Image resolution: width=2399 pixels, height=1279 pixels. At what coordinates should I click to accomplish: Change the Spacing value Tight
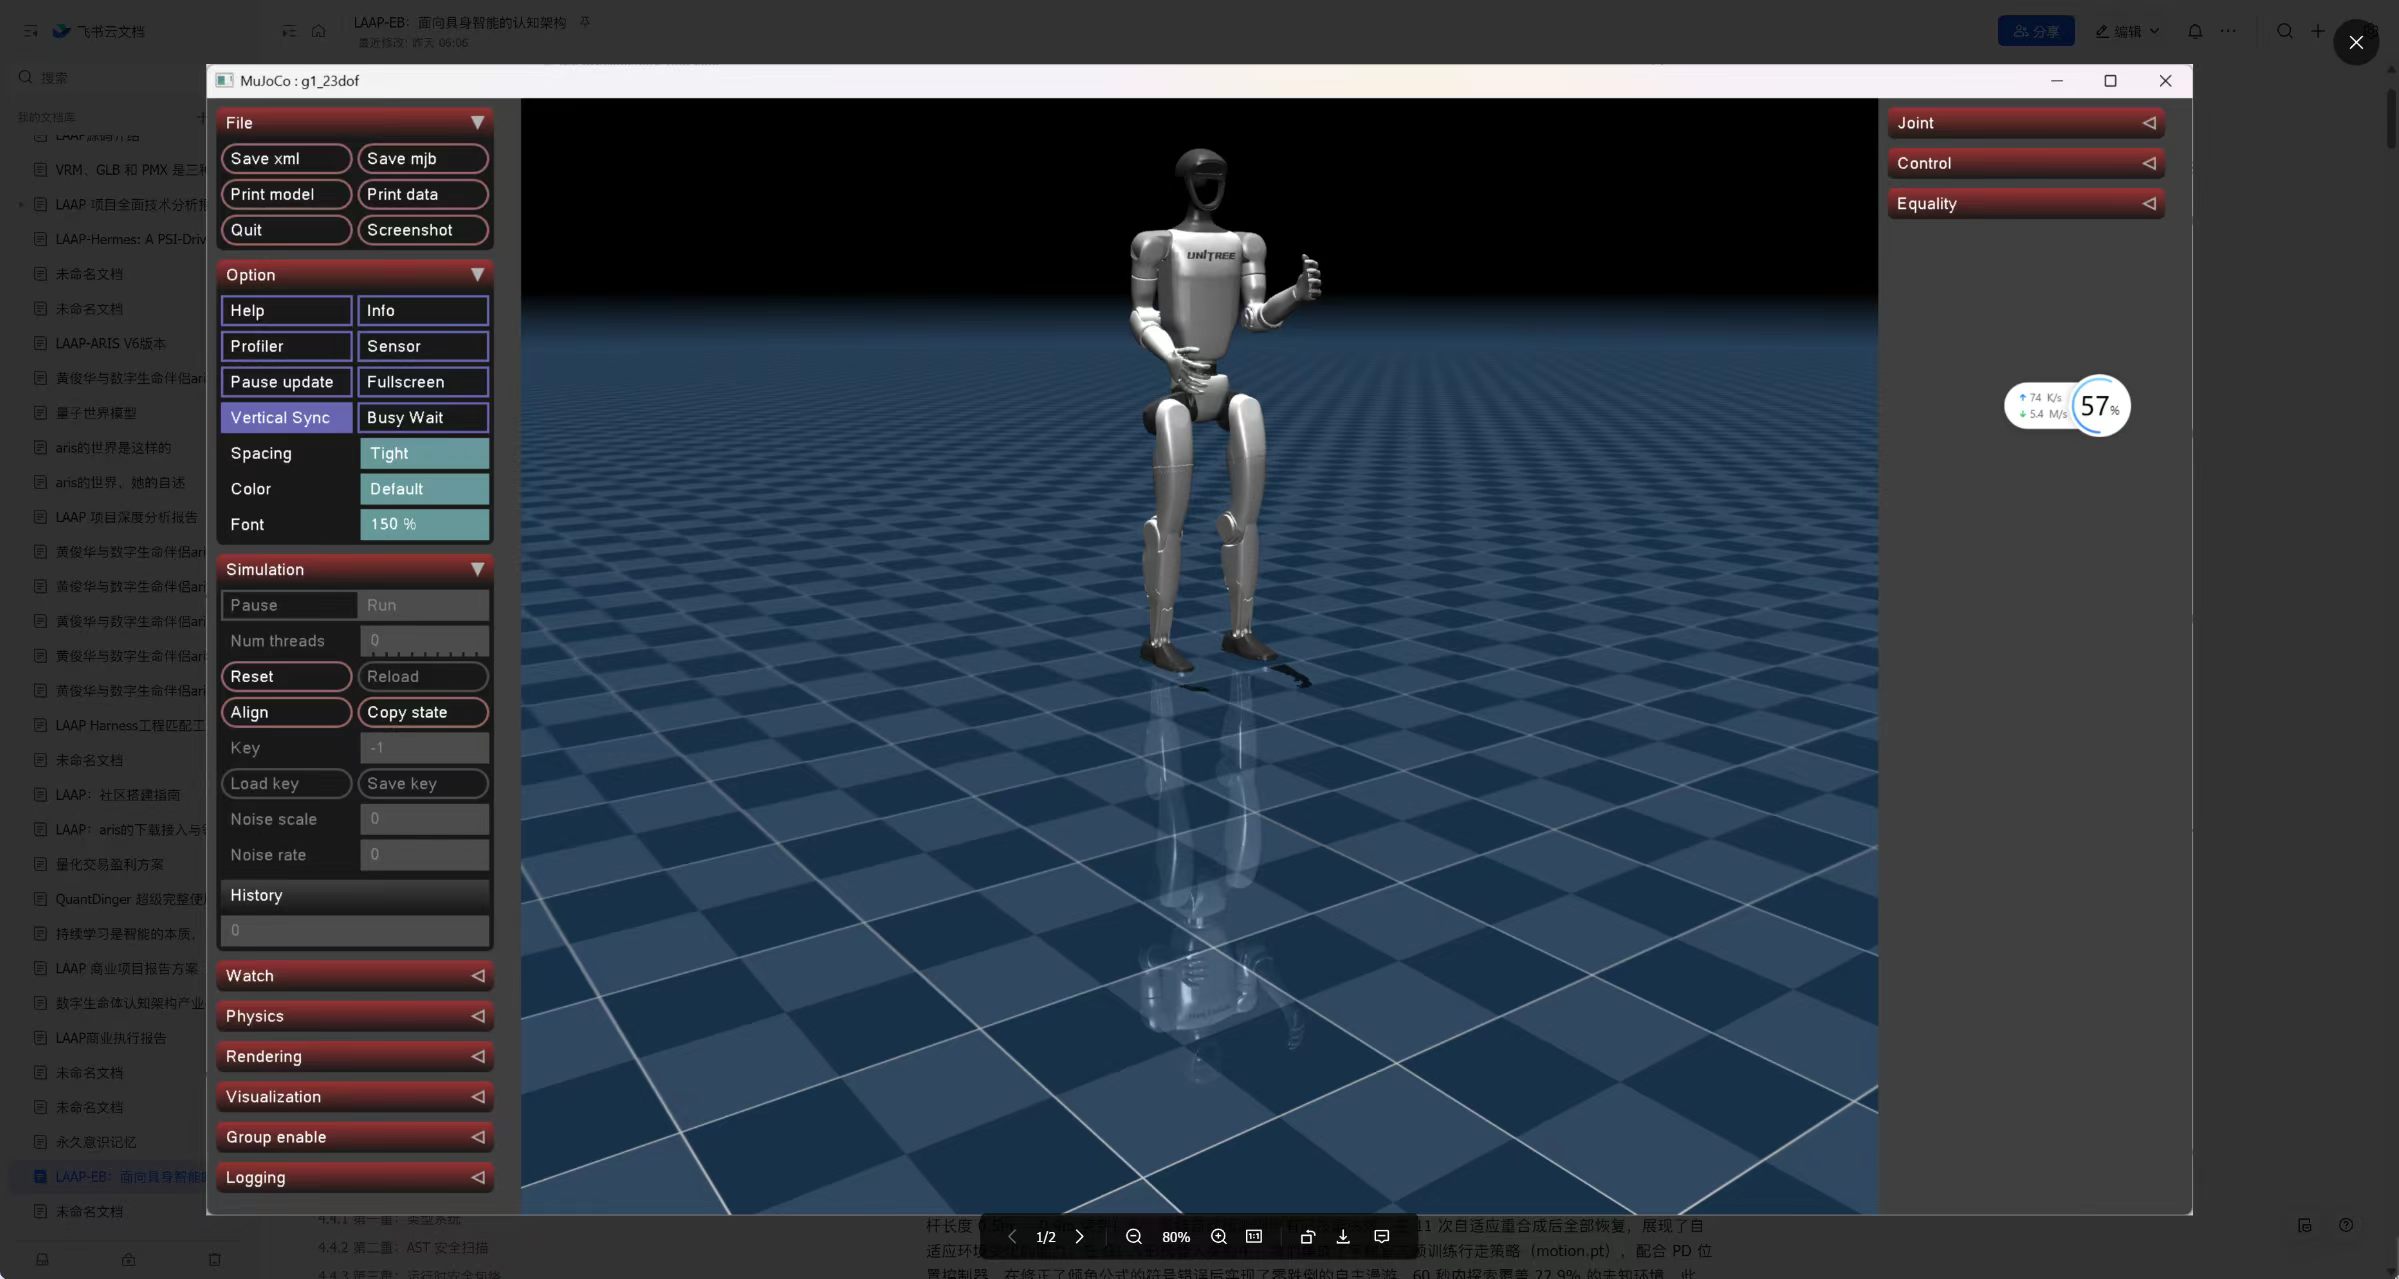tap(424, 453)
